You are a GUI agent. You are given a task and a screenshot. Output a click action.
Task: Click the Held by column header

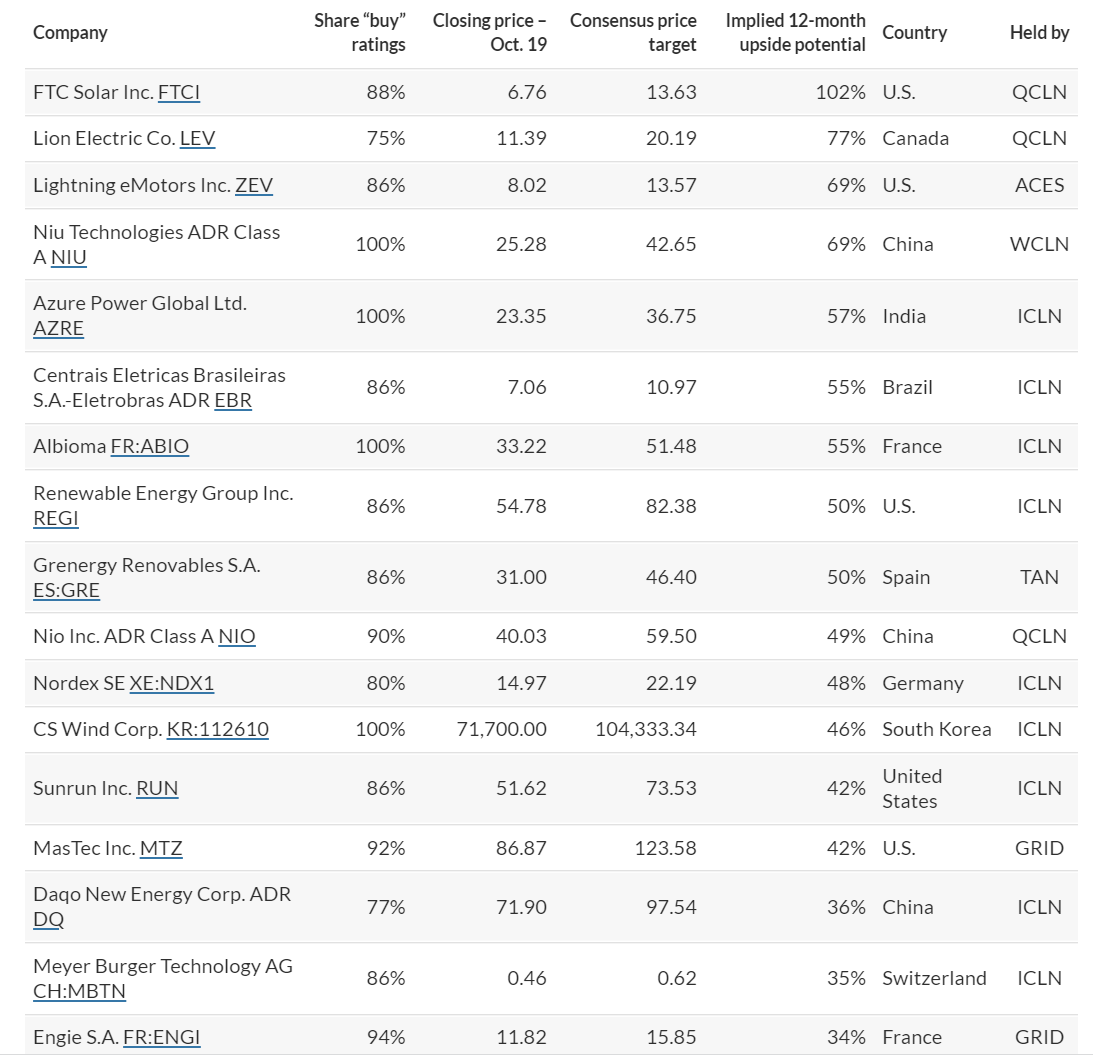point(1039,33)
